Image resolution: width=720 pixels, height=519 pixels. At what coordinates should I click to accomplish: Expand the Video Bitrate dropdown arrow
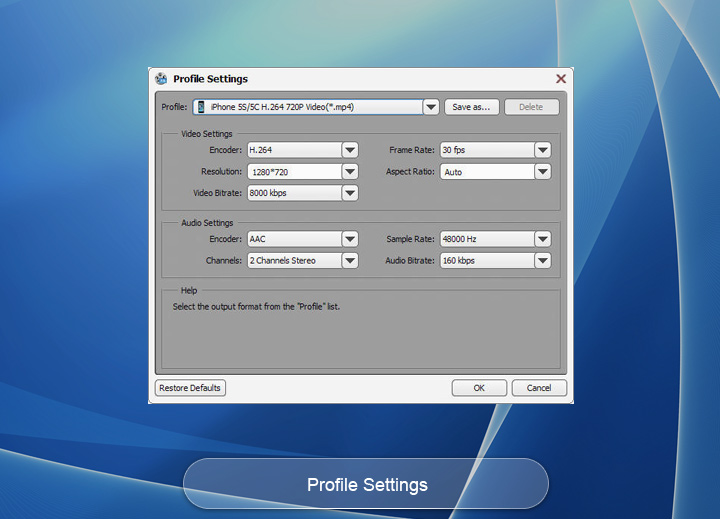pyautogui.click(x=350, y=193)
